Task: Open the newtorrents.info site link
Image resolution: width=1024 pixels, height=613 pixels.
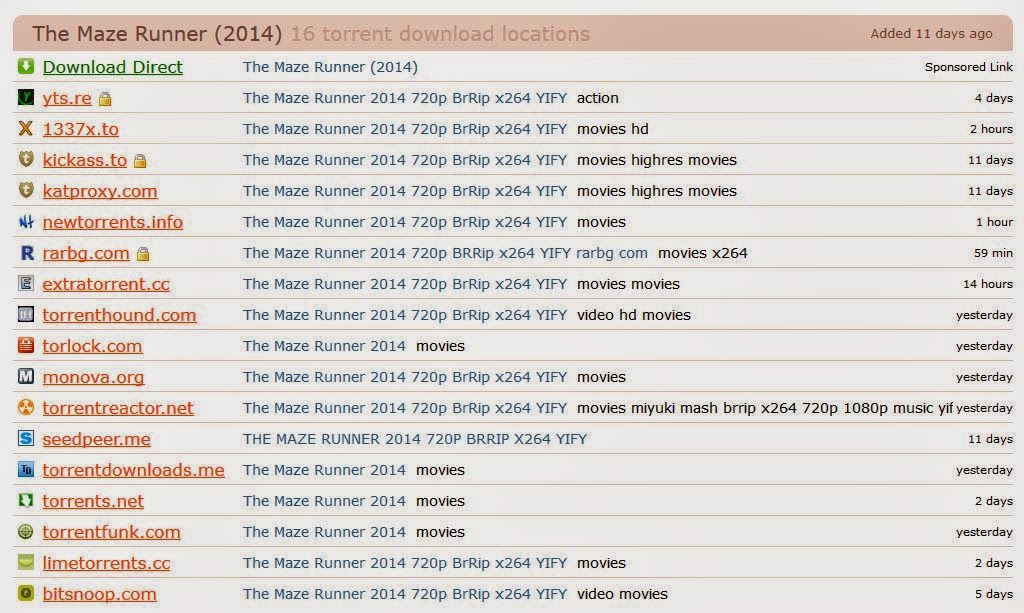Action: click(x=112, y=222)
